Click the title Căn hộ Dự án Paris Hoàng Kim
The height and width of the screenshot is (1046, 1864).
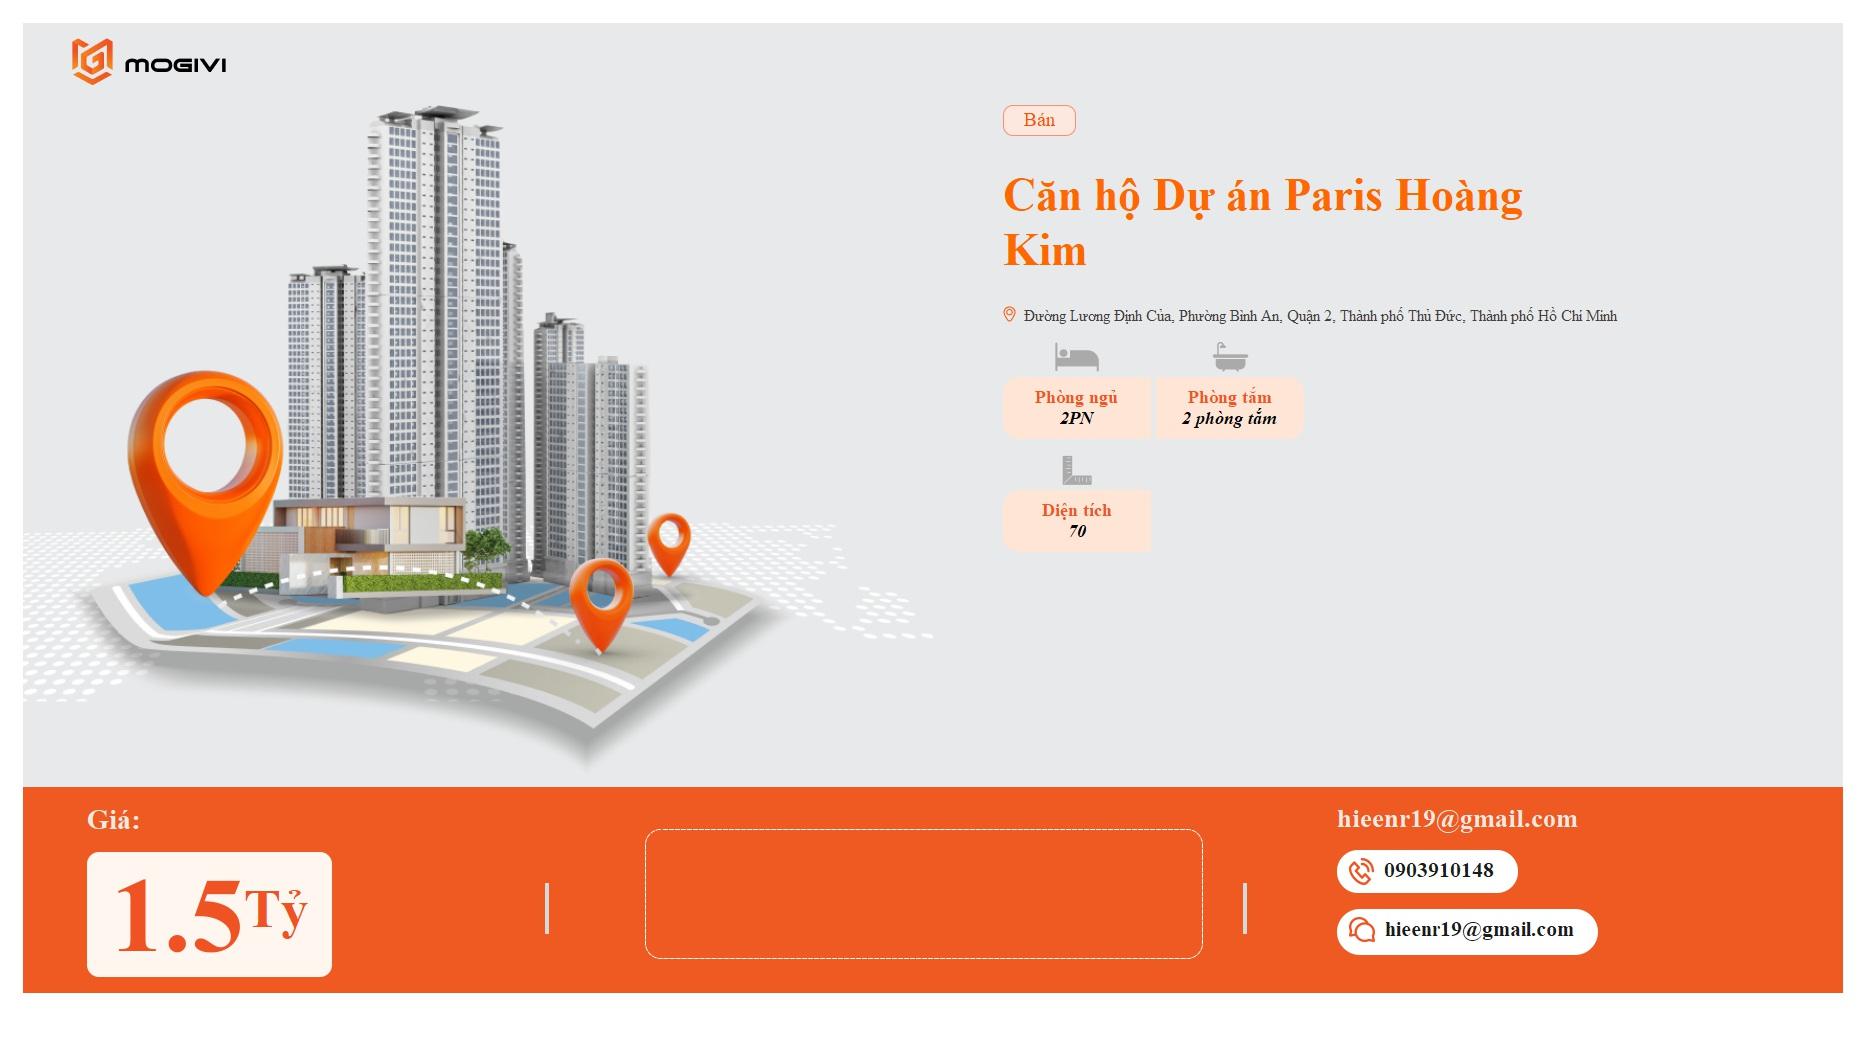(x=1263, y=222)
